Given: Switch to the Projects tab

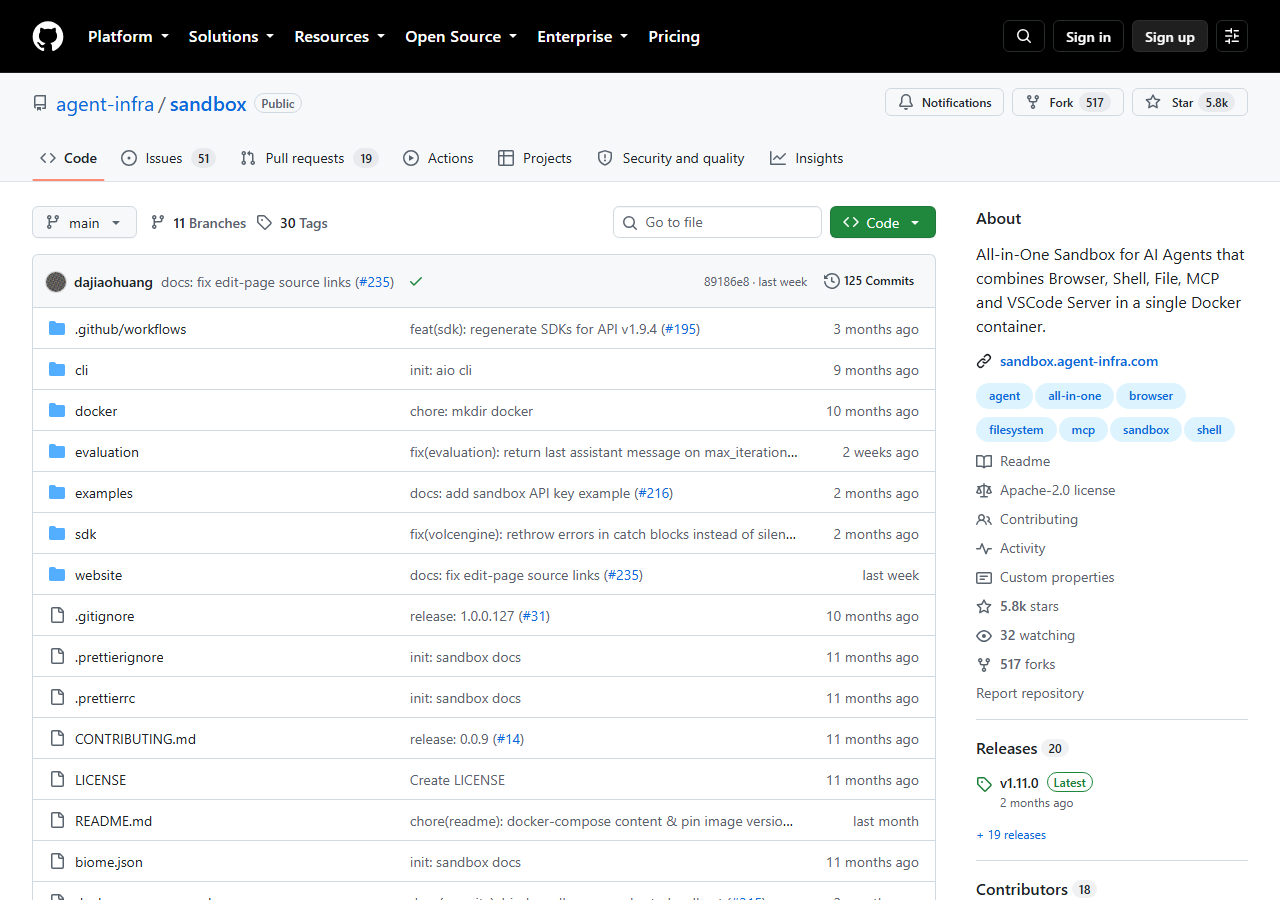Looking at the screenshot, I should click(535, 158).
